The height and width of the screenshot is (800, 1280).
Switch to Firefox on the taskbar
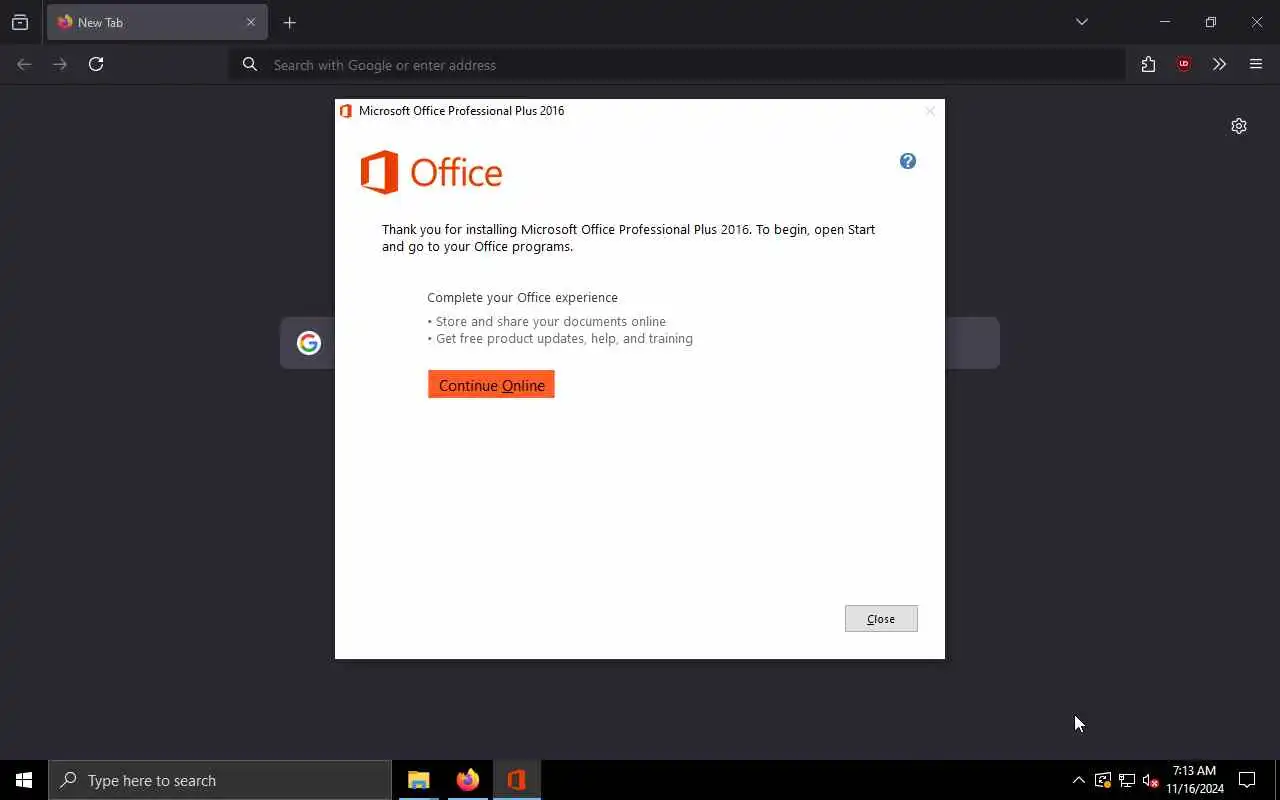click(468, 780)
